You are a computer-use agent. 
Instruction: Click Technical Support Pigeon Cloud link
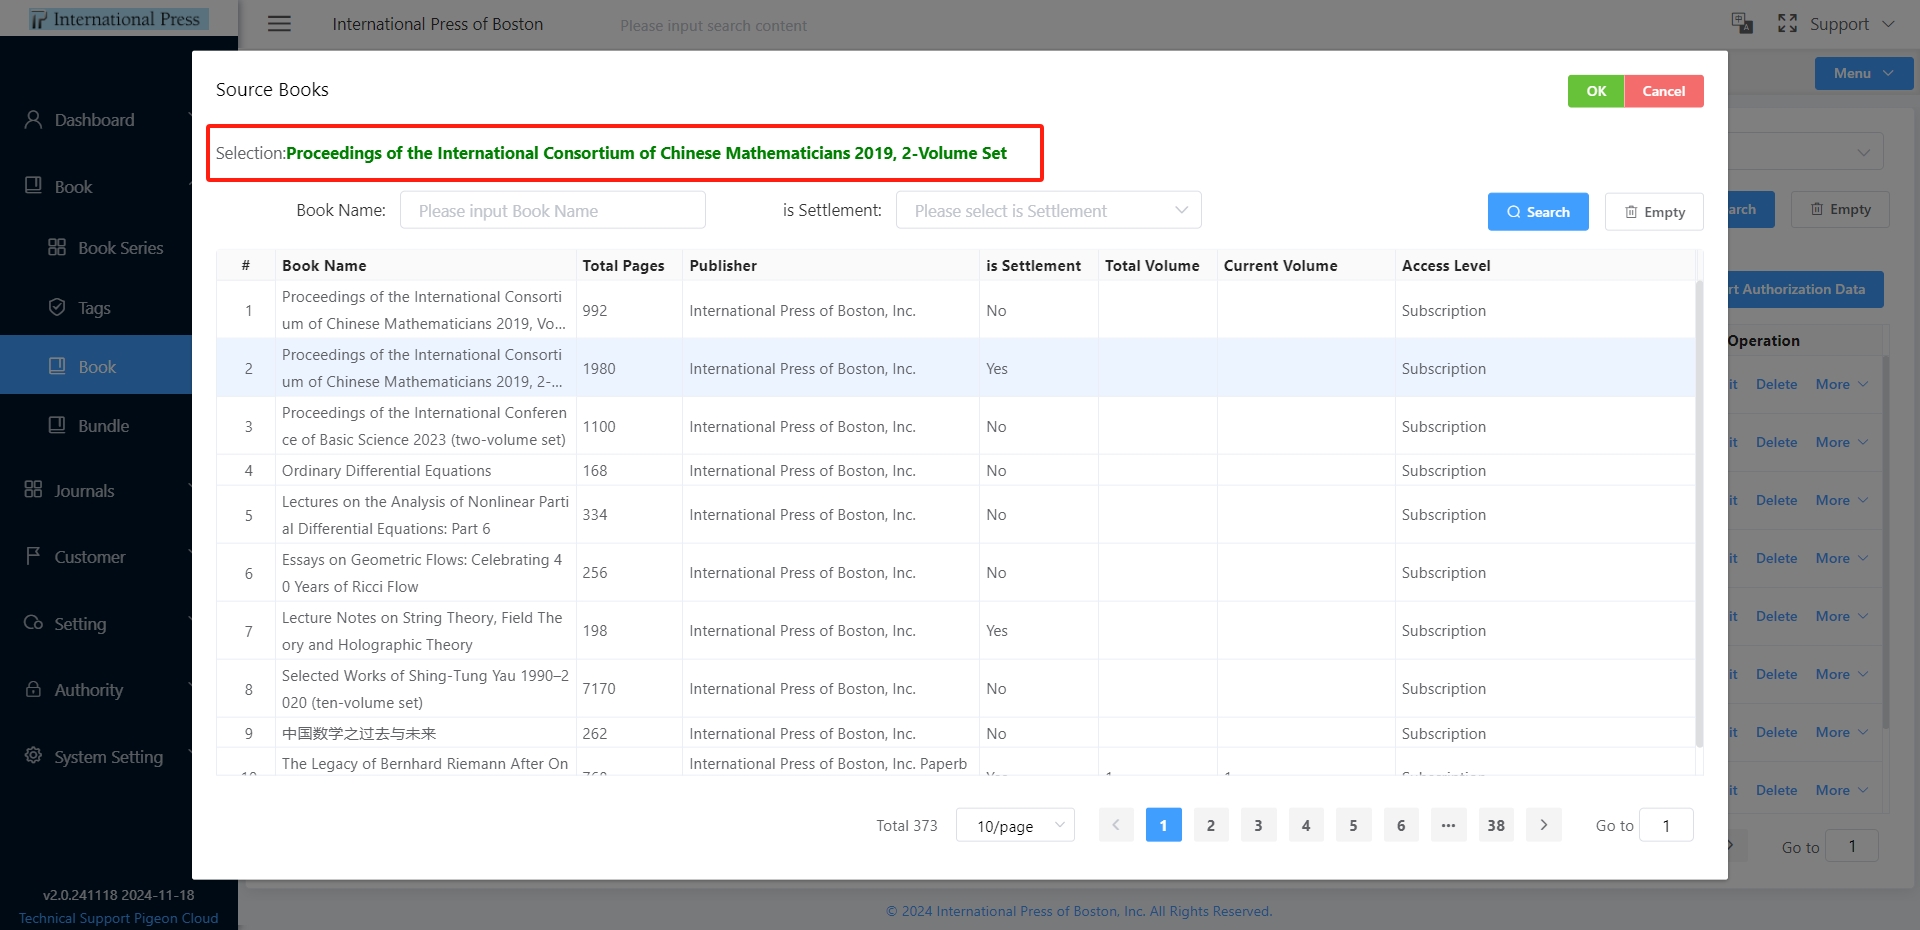pos(118,918)
